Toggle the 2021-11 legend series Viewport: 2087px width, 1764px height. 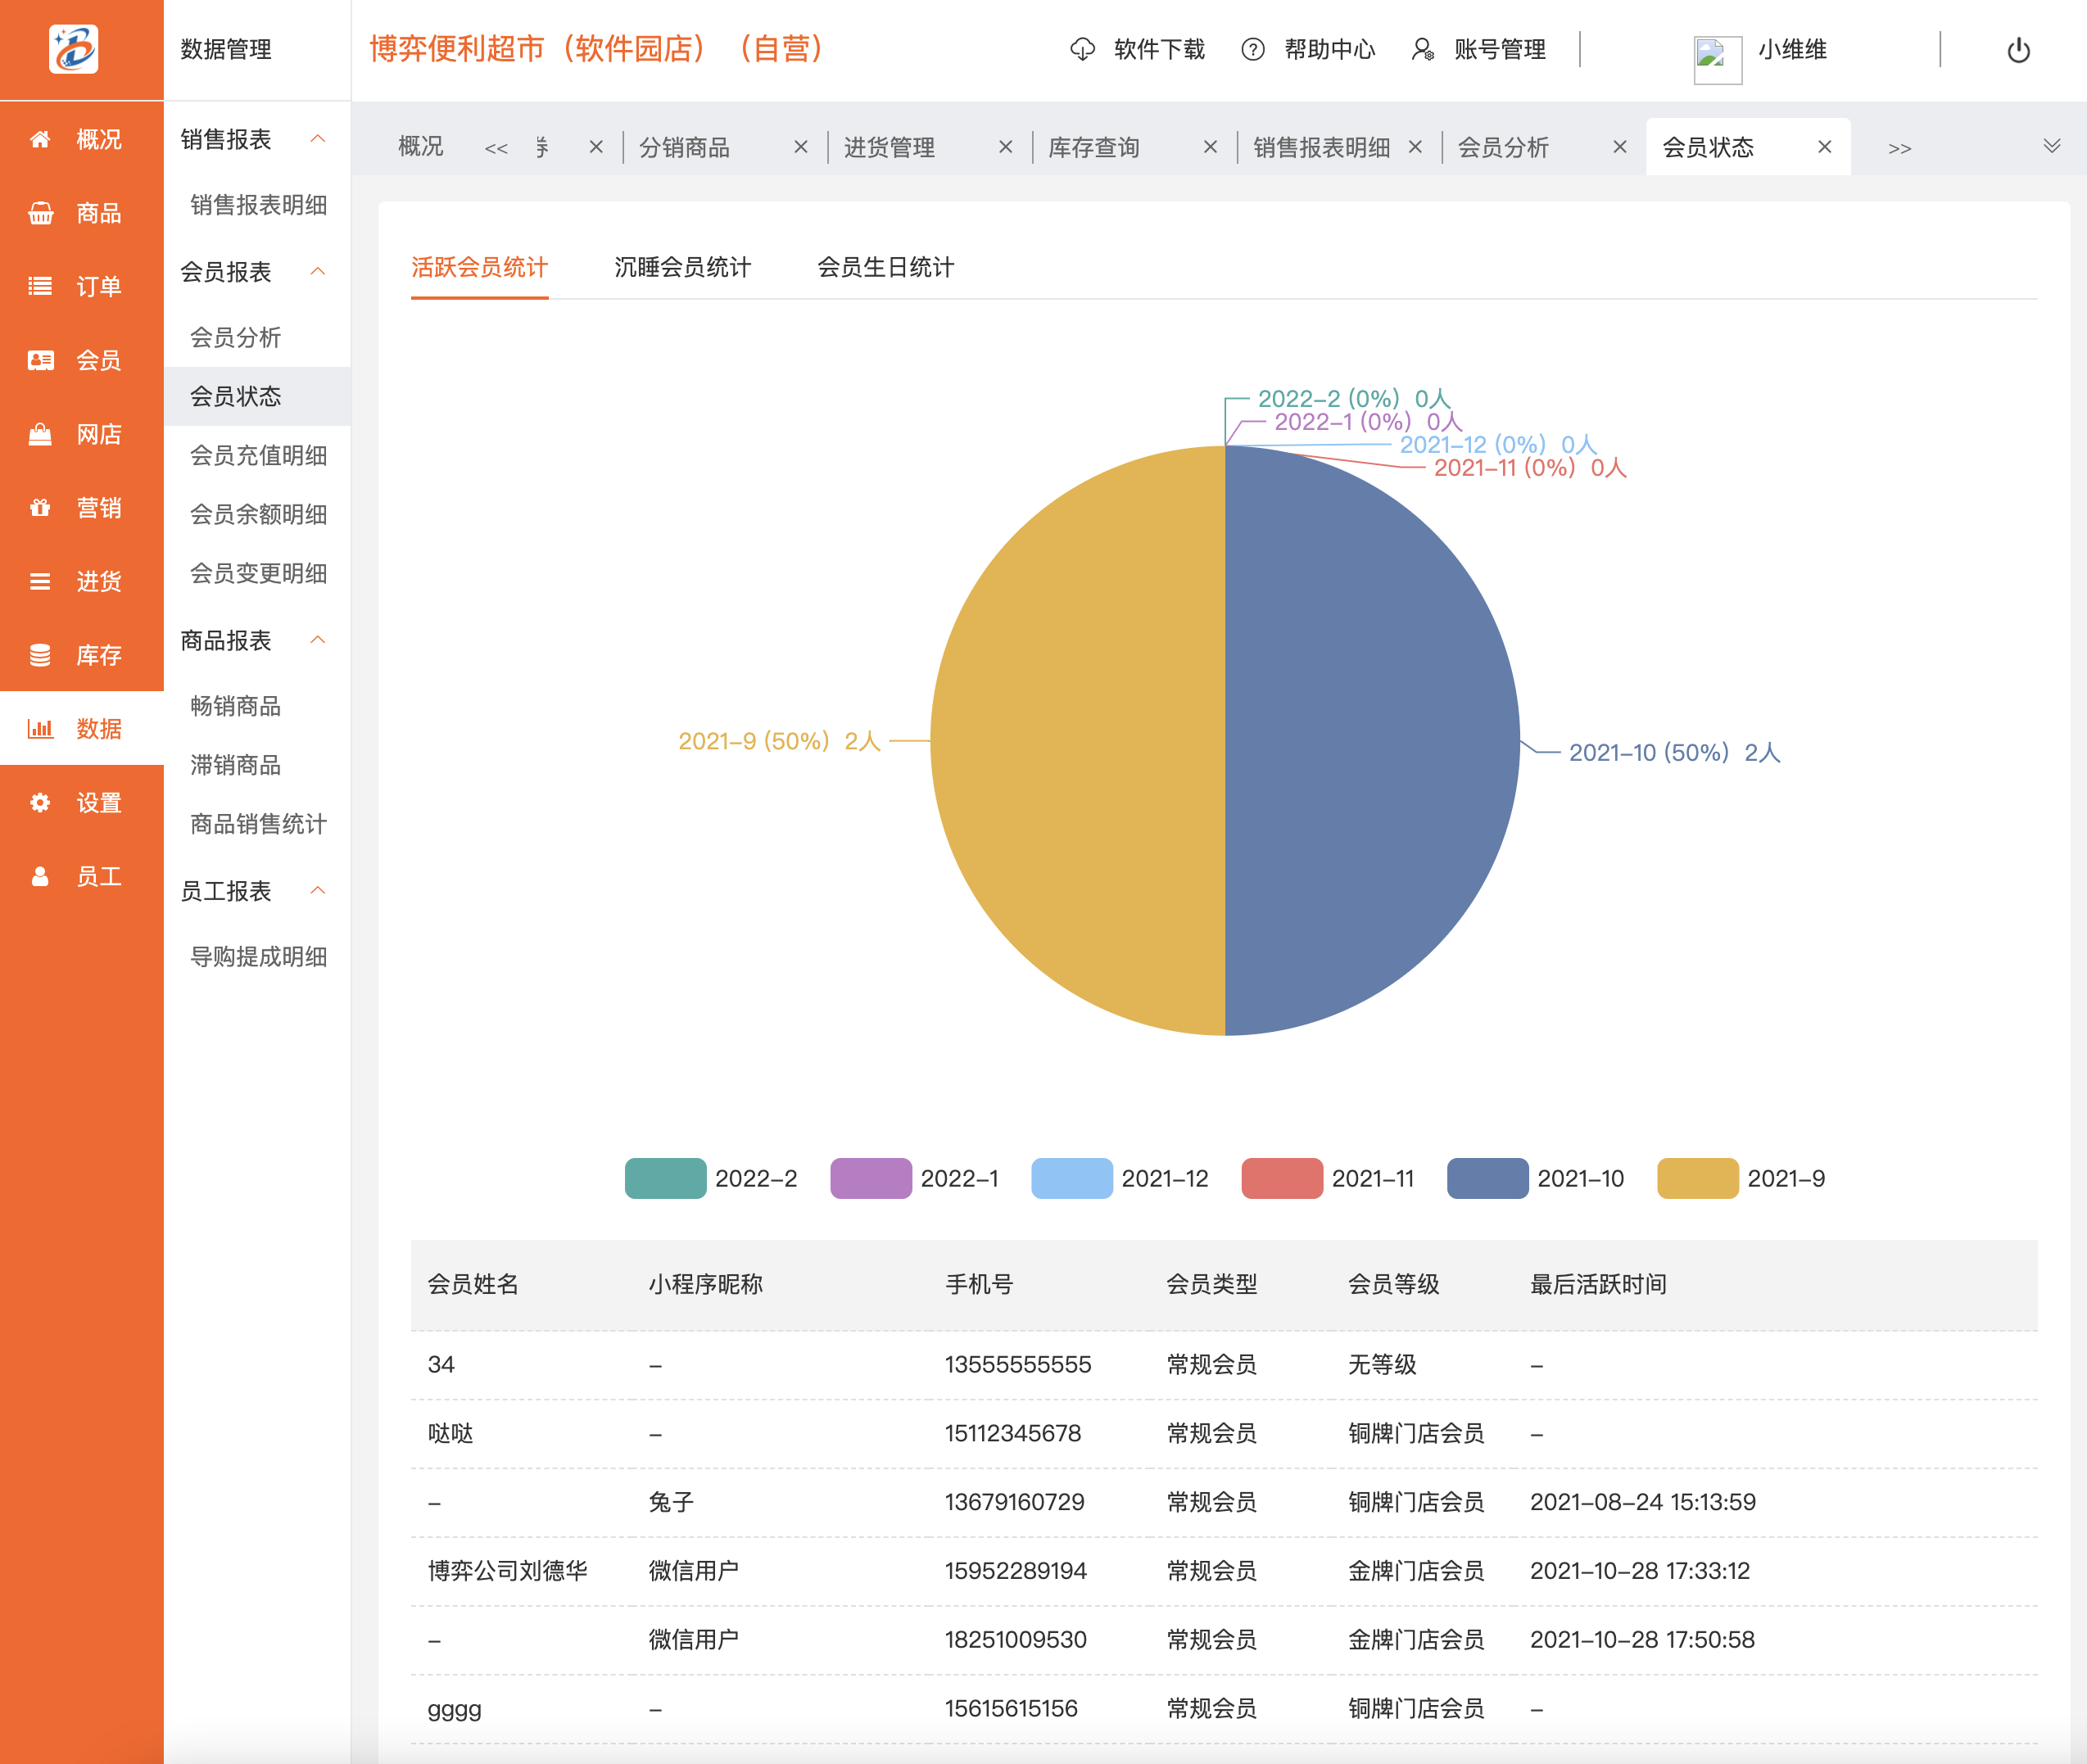click(1281, 1178)
